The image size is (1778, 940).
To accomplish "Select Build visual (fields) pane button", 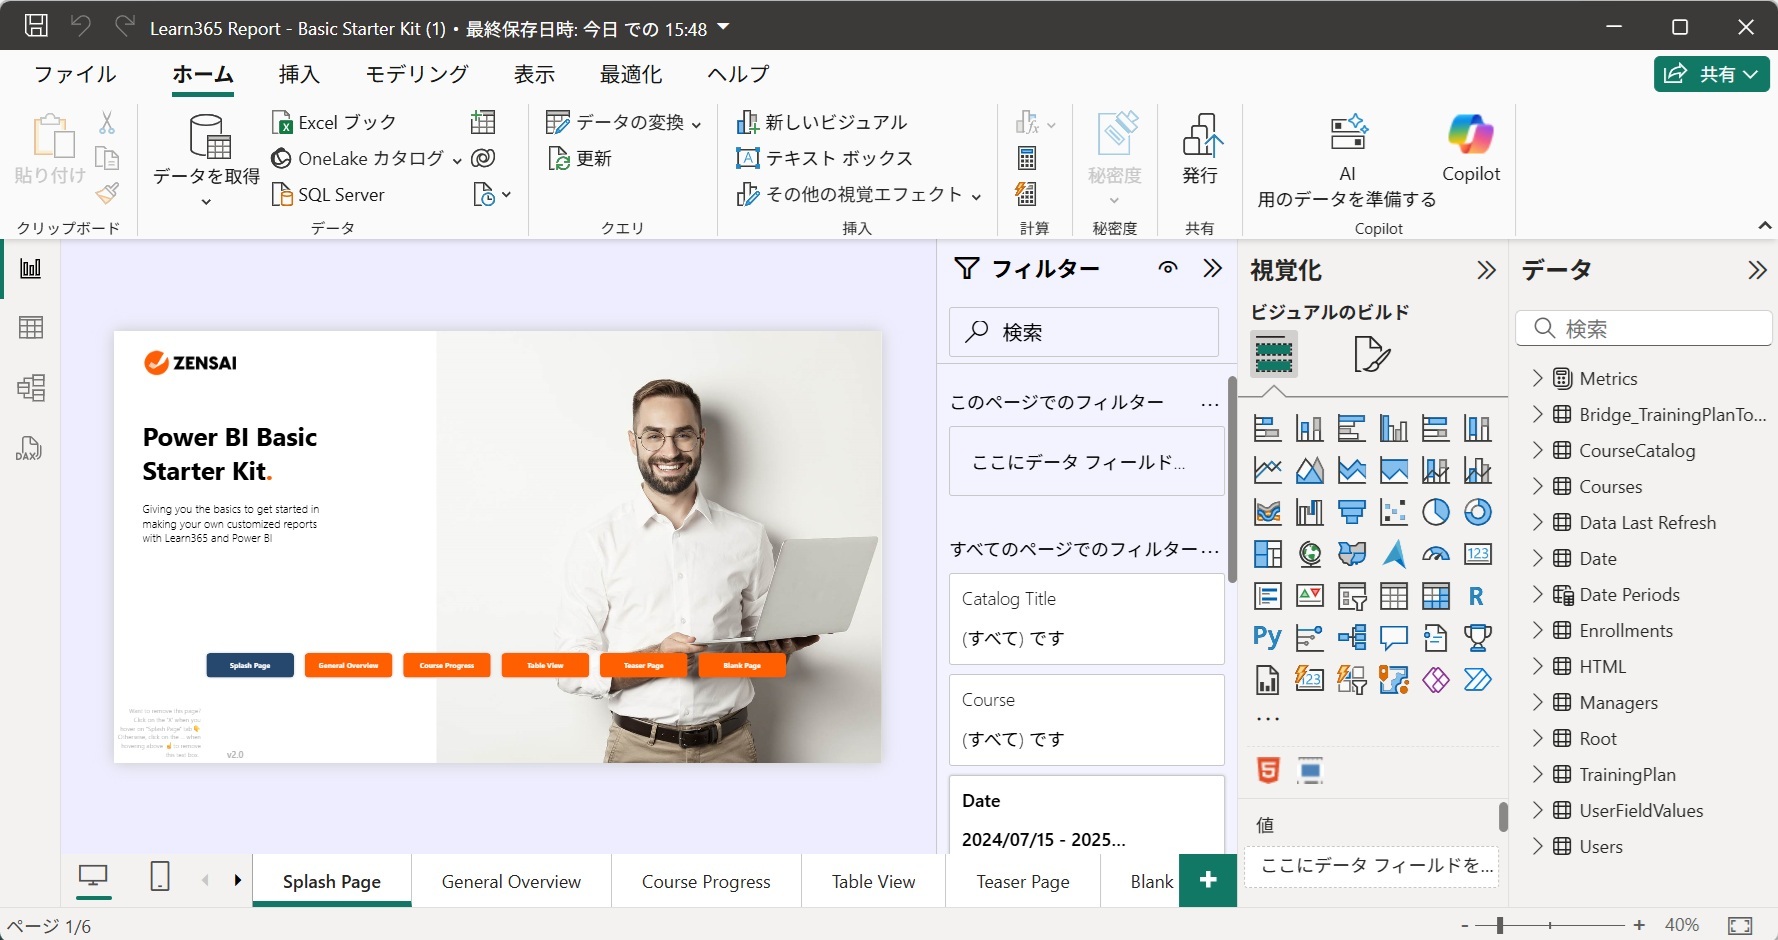I will coord(1273,354).
